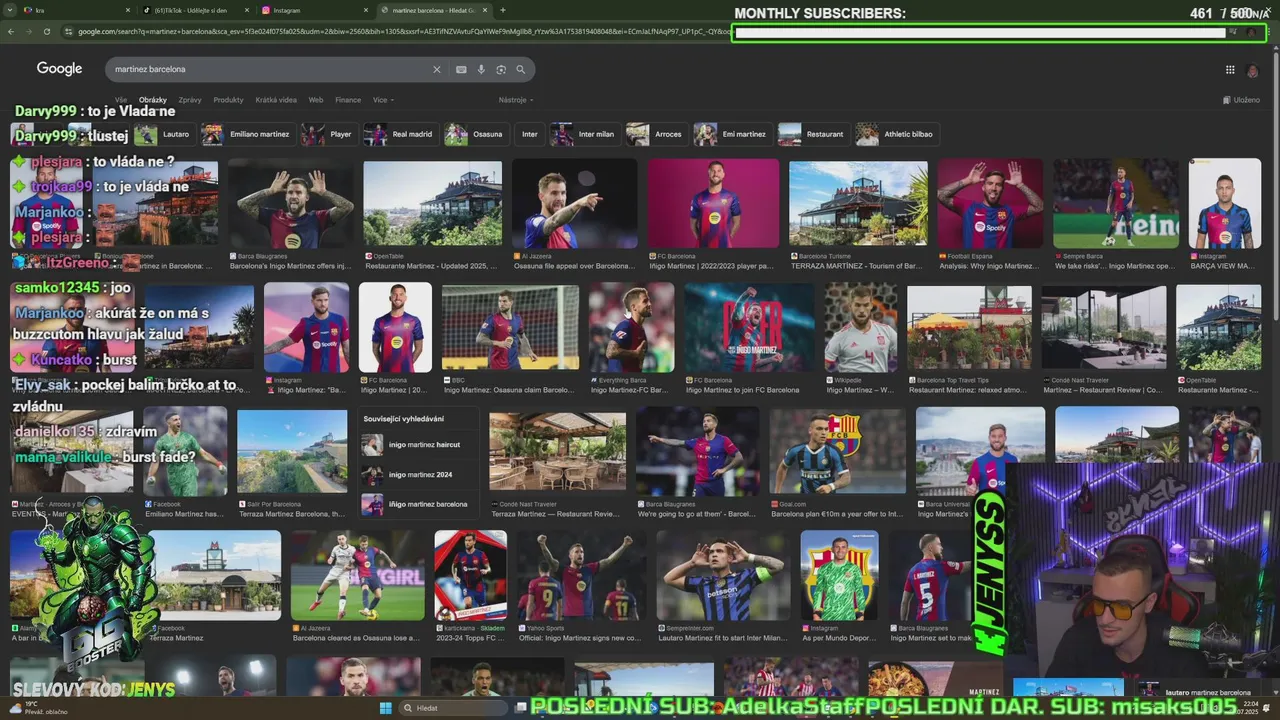Screen dimensions: 1280x720
Task: Submit search with the magnifying glass icon
Action: click(520, 70)
